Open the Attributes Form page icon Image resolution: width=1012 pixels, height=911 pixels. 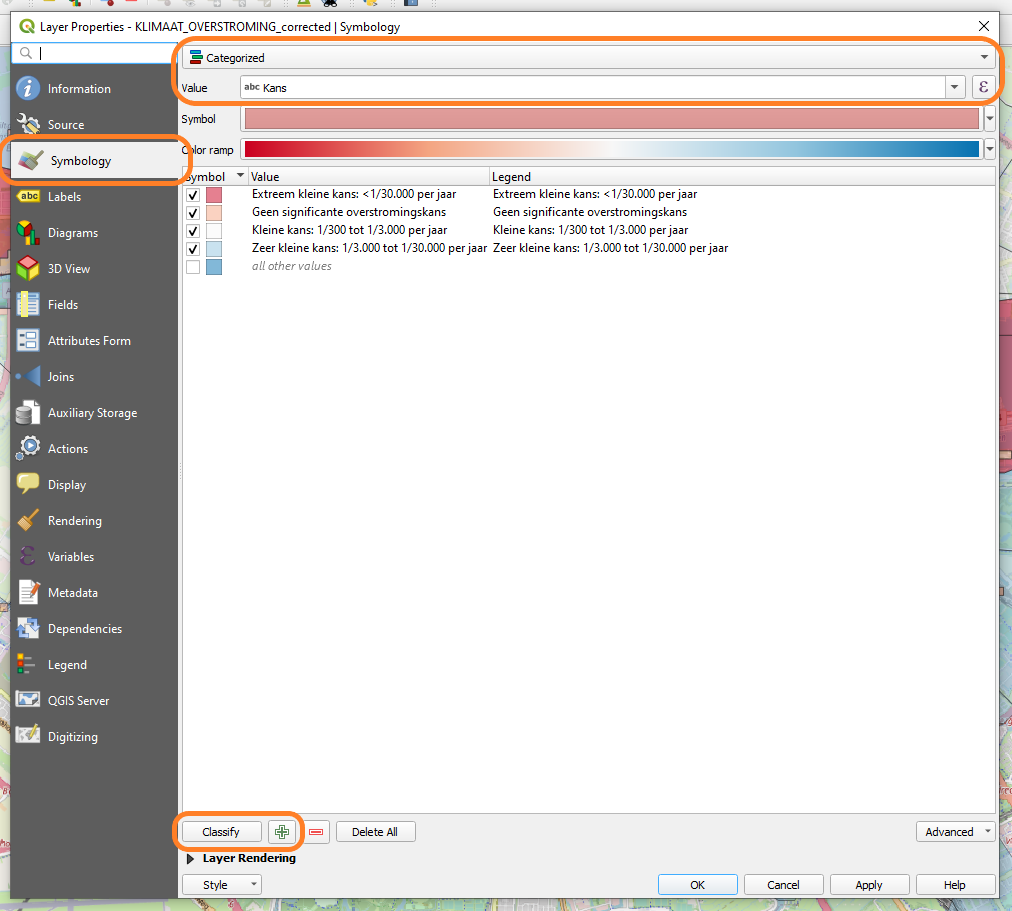point(27,340)
